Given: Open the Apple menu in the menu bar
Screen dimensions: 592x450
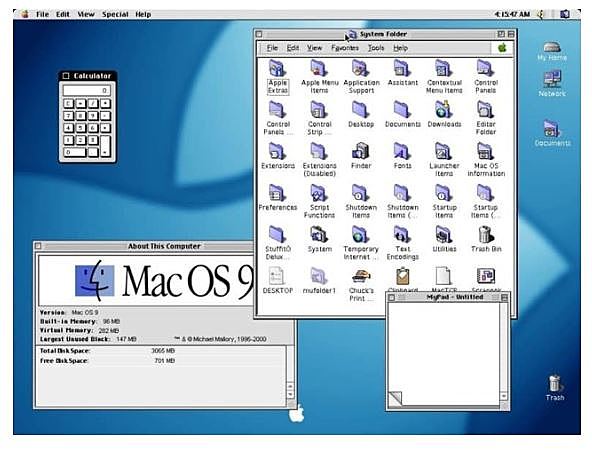Looking at the screenshot, I should (x=25, y=14).
